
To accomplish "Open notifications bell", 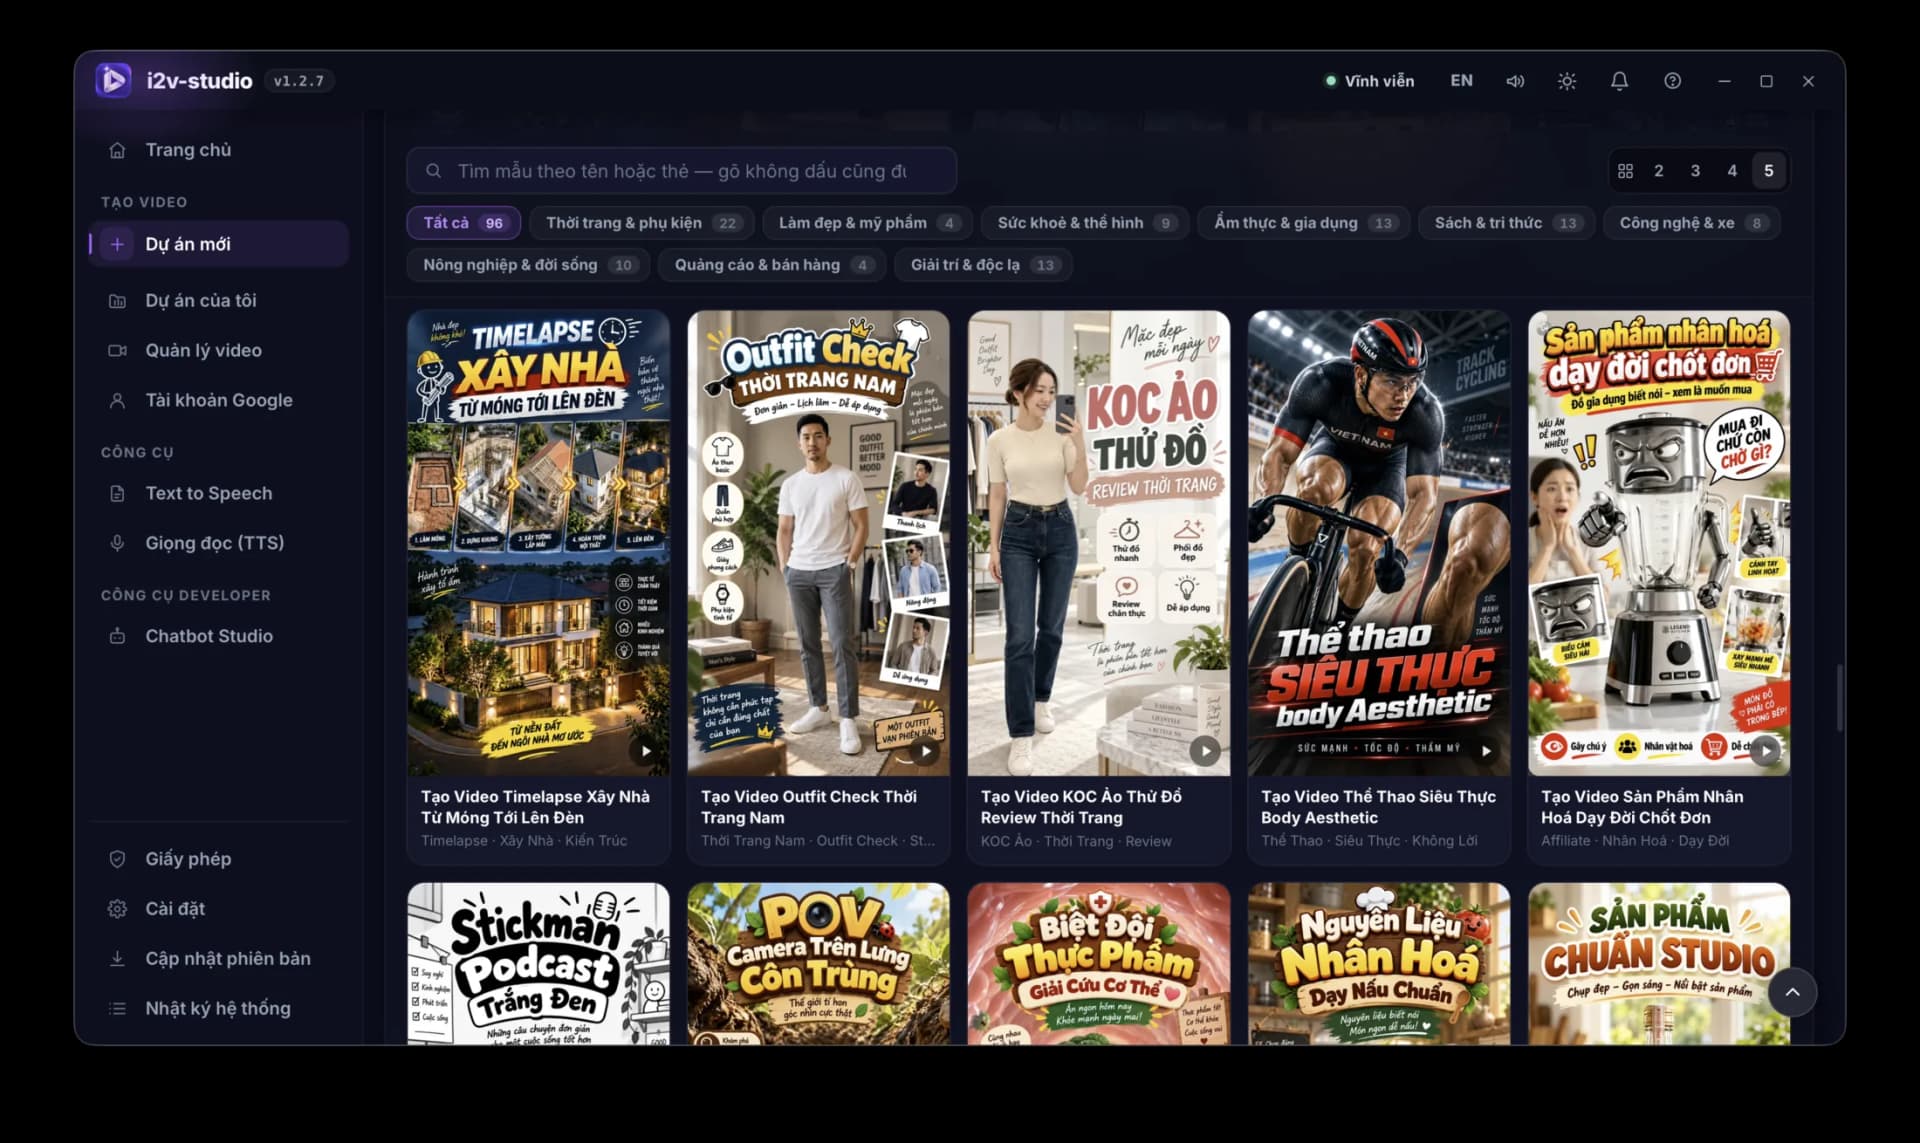I will click(1619, 81).
